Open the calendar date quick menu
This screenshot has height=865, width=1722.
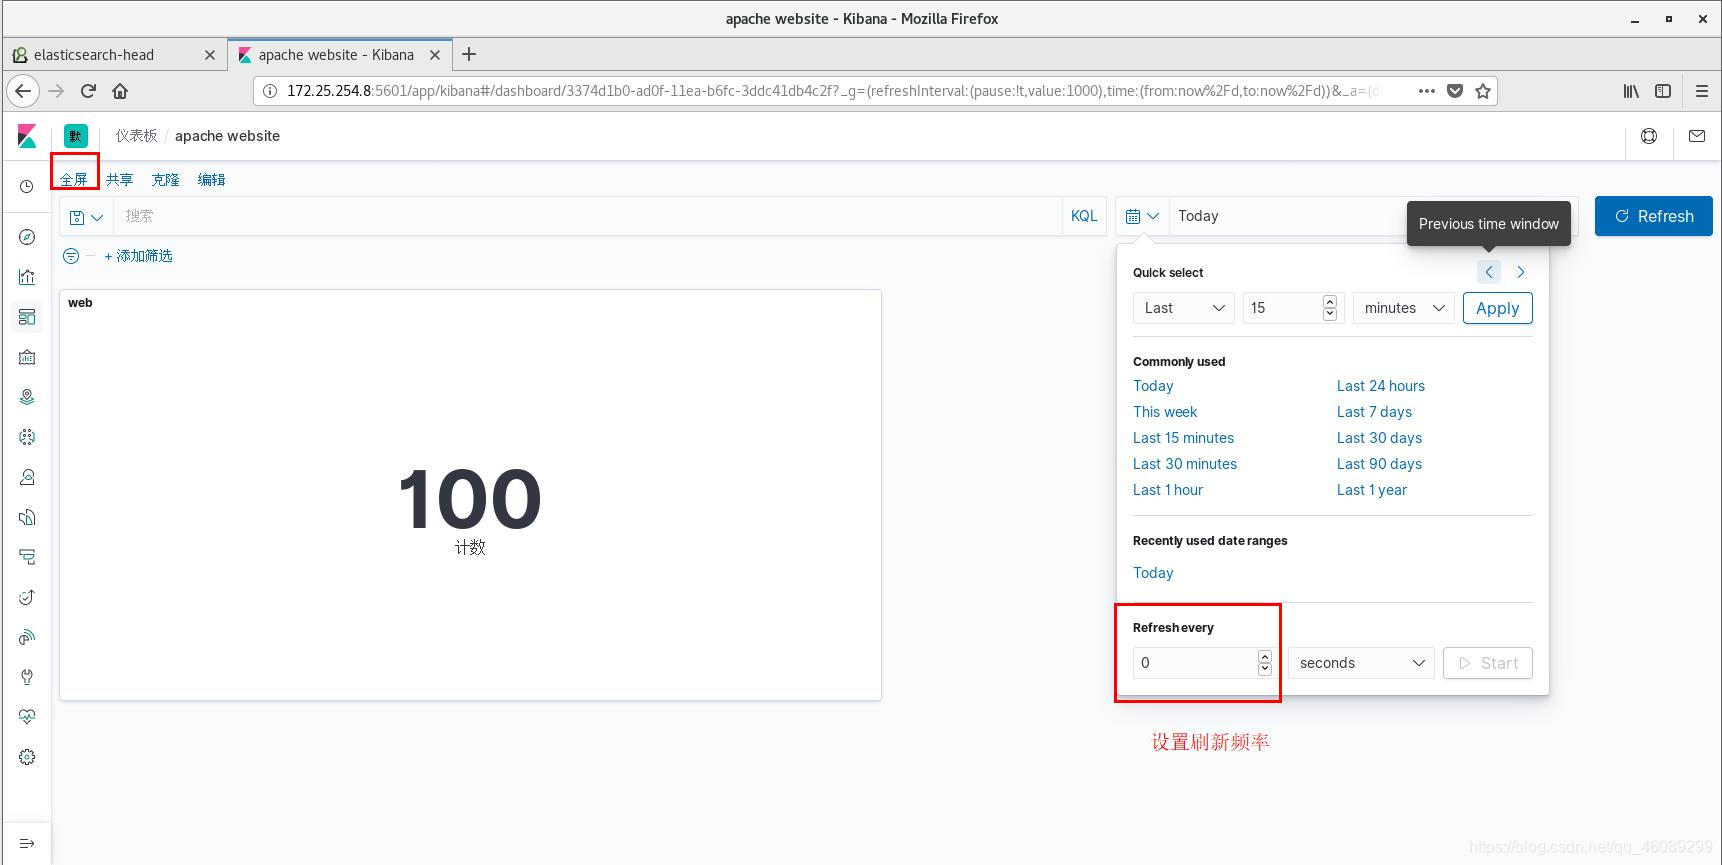pos(1142,216)
